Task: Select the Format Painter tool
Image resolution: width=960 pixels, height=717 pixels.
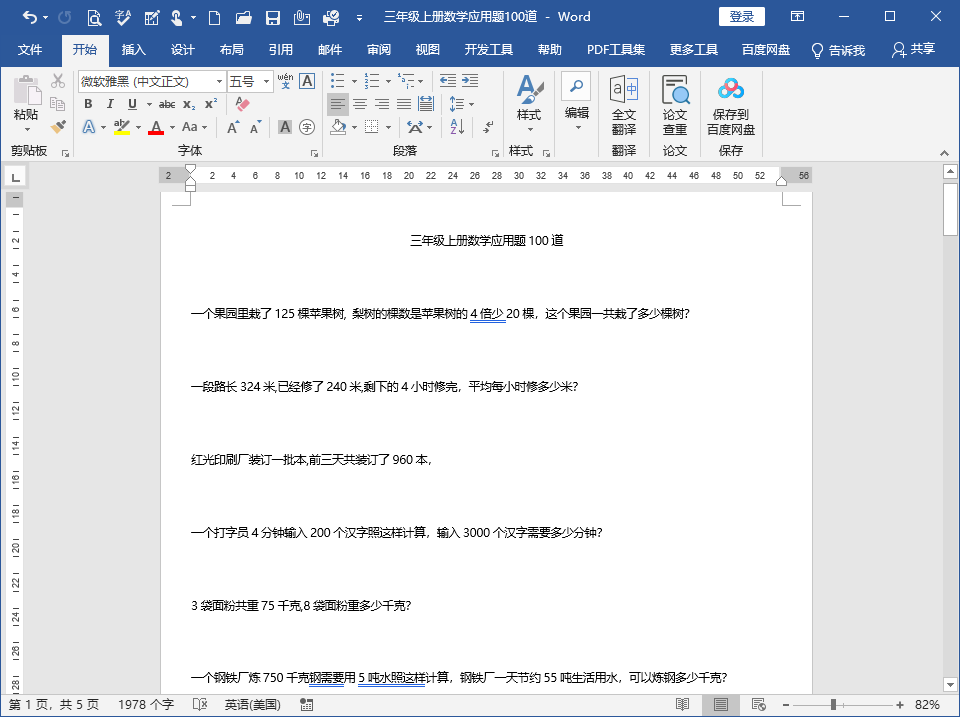Action: pyautogui.click(x=57, y=127)
